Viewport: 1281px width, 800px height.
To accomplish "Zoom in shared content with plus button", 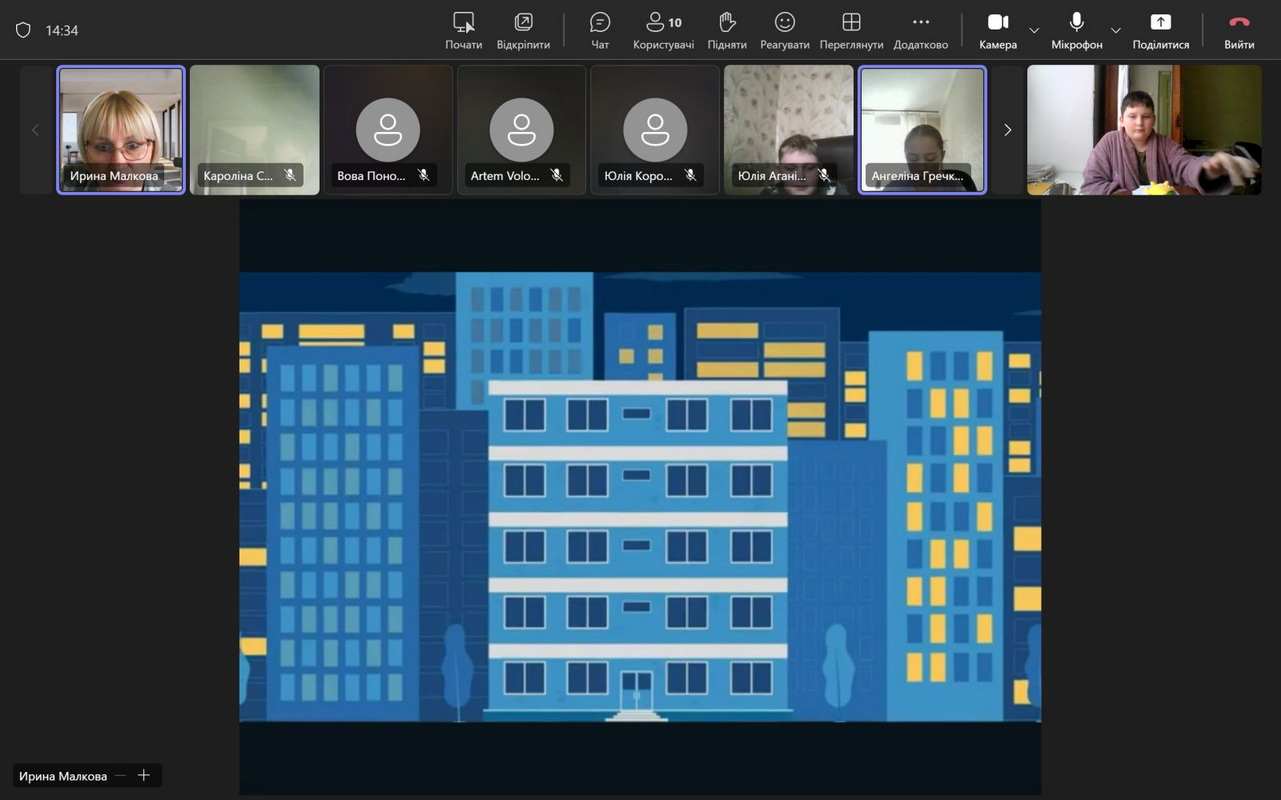I will (144, 776).
